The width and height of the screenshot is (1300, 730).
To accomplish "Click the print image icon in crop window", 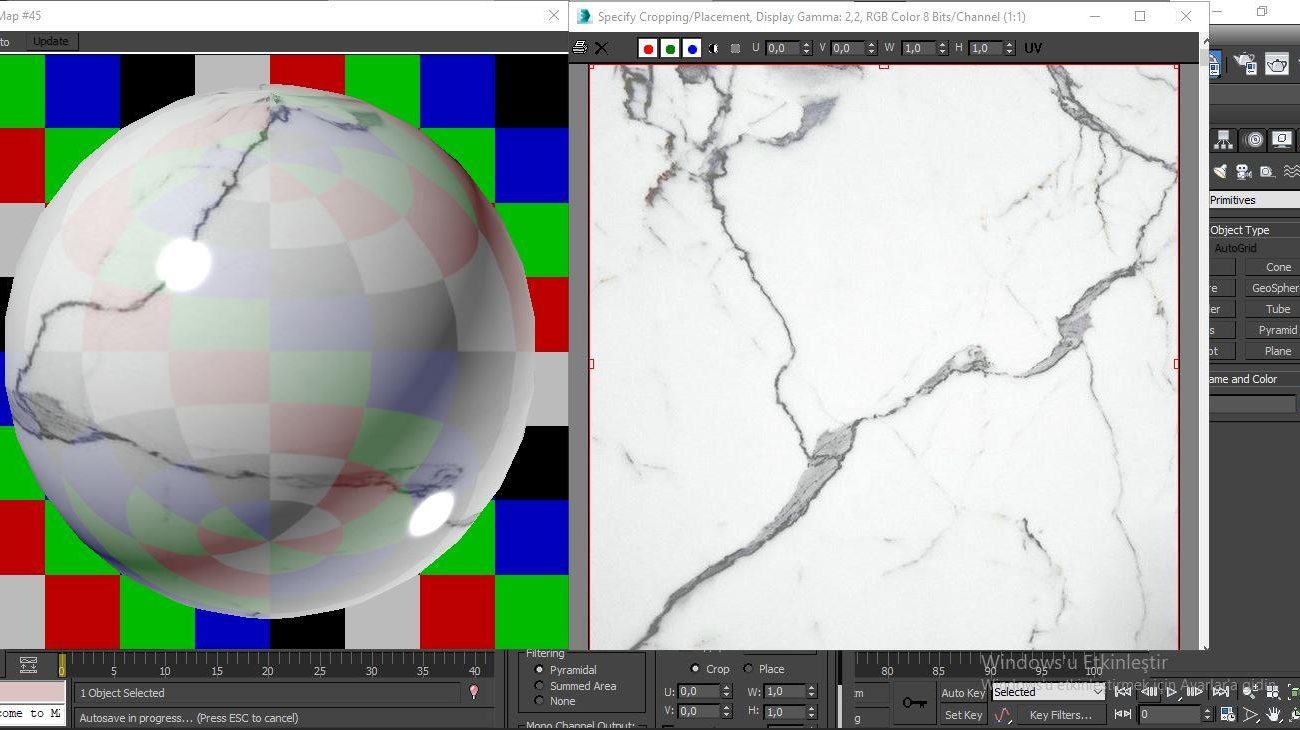I will pos(580,48).
